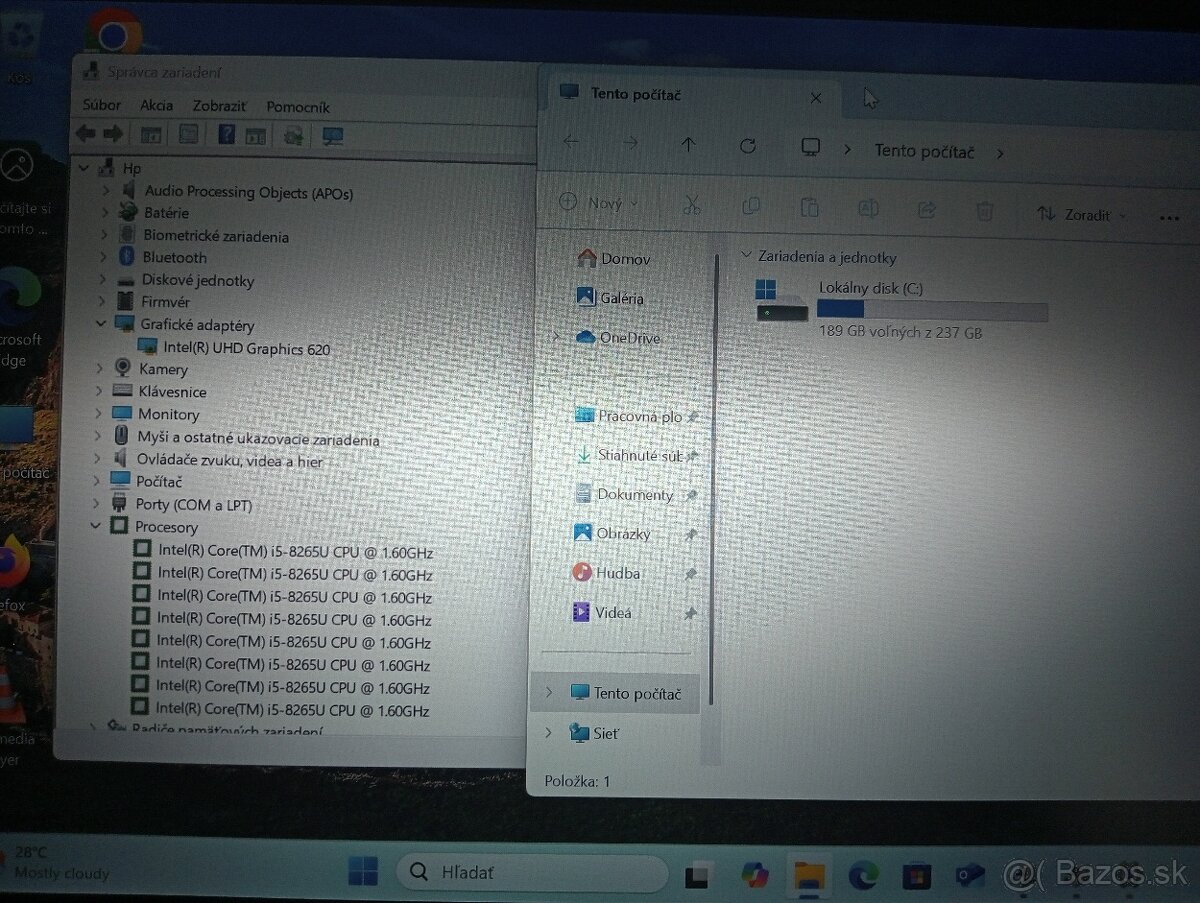Open the Akcia menu in Device Manager
Viewport: 1200px width, 903px height.
156,106
